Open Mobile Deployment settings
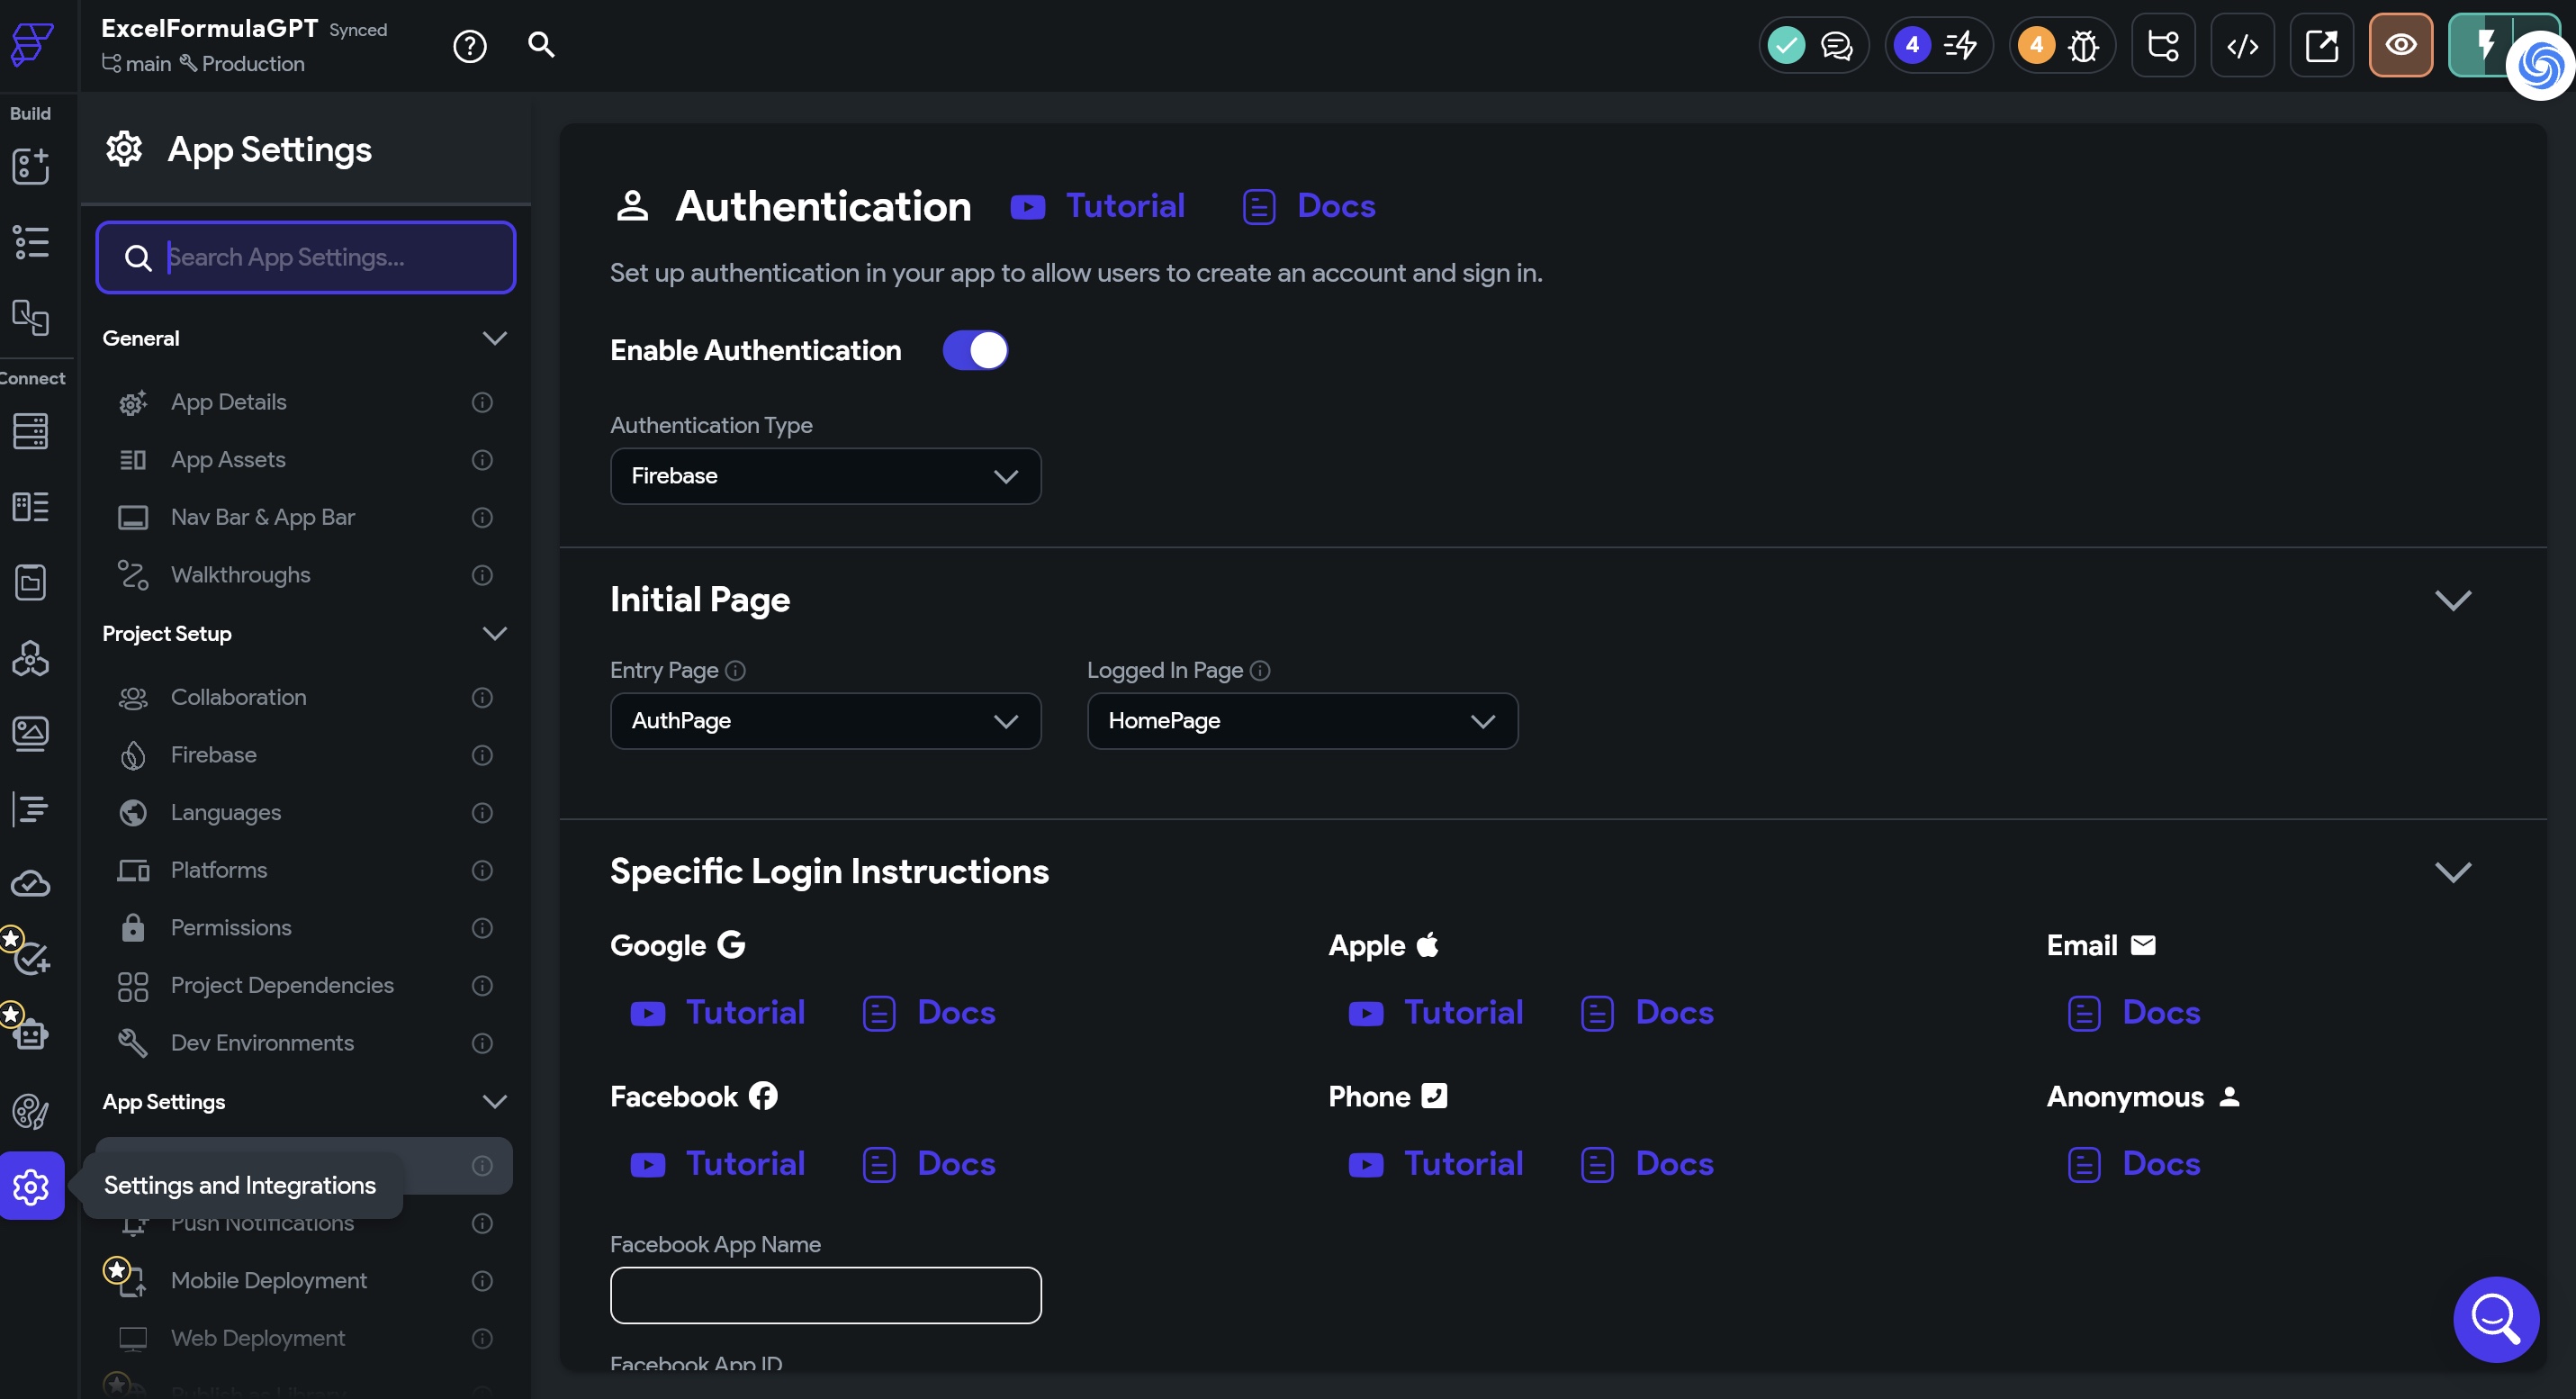The width and height of the screenshot is (2576, 1399). pyautogui.click(x=305, y=1281)
